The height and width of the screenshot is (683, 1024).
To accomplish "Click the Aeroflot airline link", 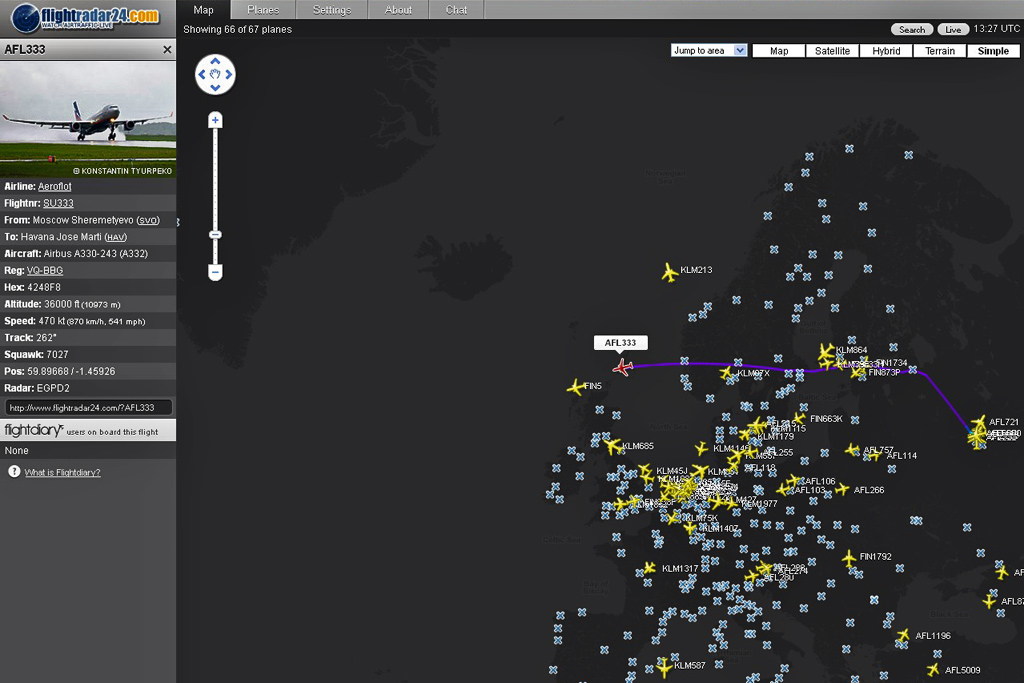I will (x=55, y=187).
